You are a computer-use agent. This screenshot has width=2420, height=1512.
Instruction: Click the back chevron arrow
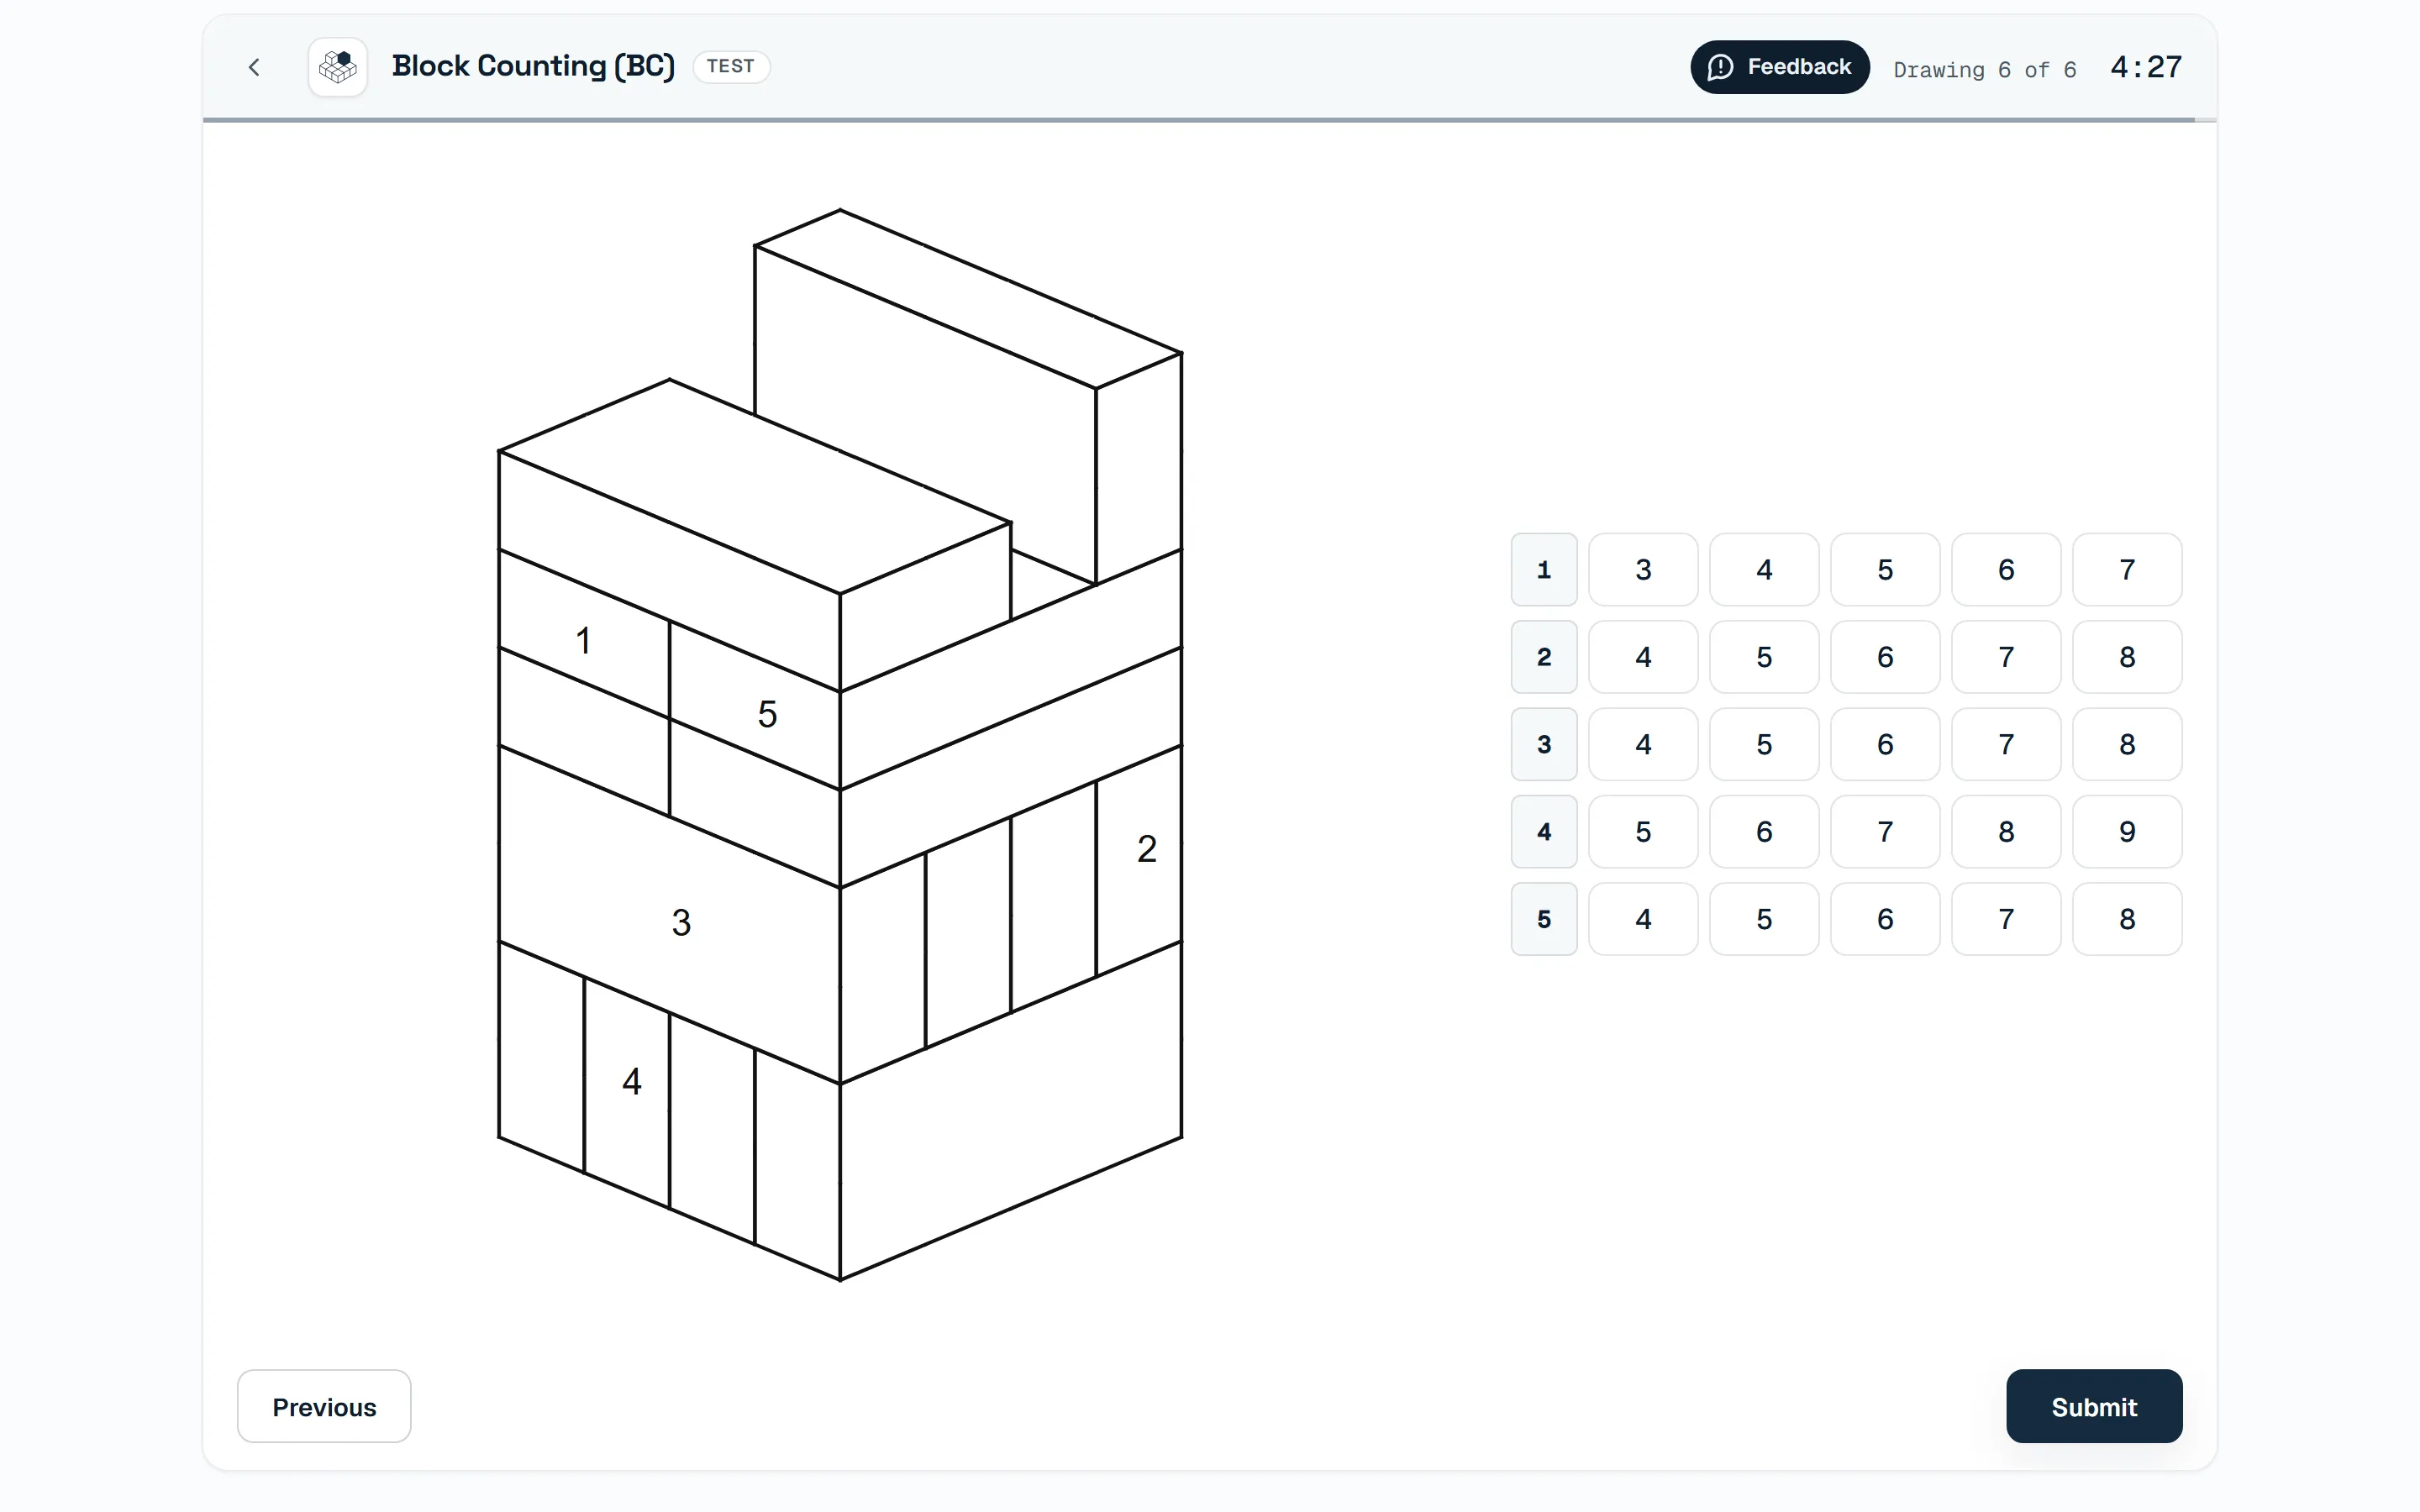[254, 67]
